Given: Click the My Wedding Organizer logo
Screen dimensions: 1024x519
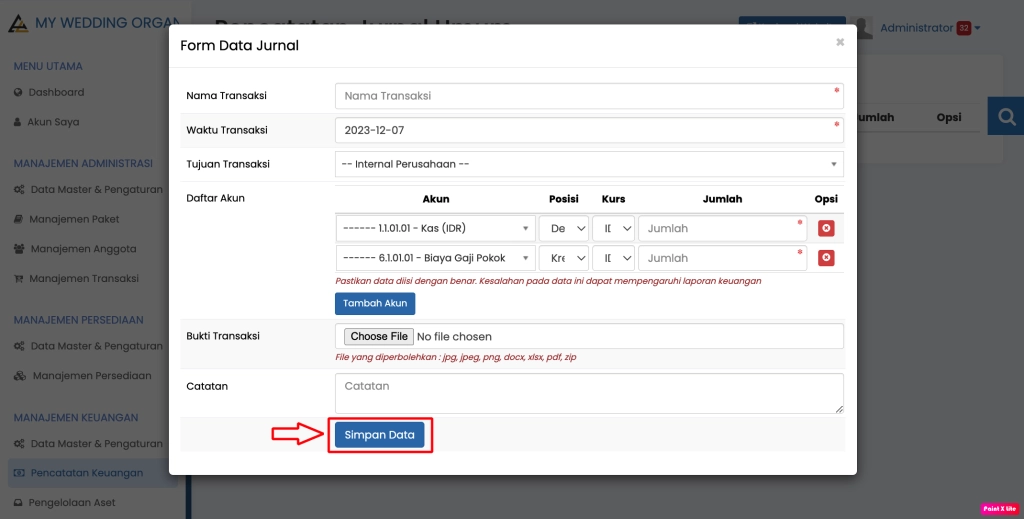Looking at the screenshot, I should coord(18,23).
